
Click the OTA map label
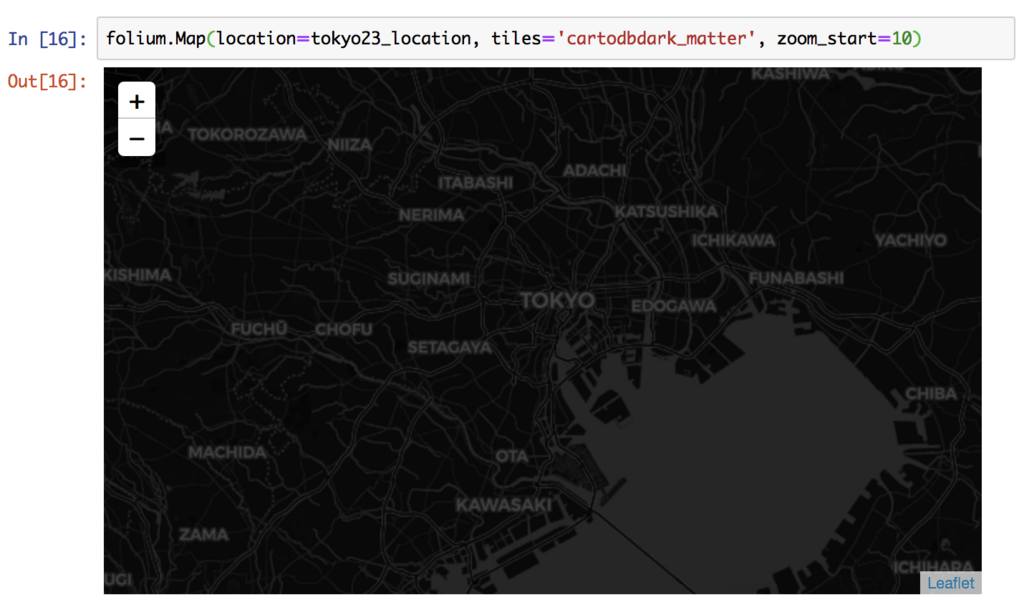pos(511,457)
